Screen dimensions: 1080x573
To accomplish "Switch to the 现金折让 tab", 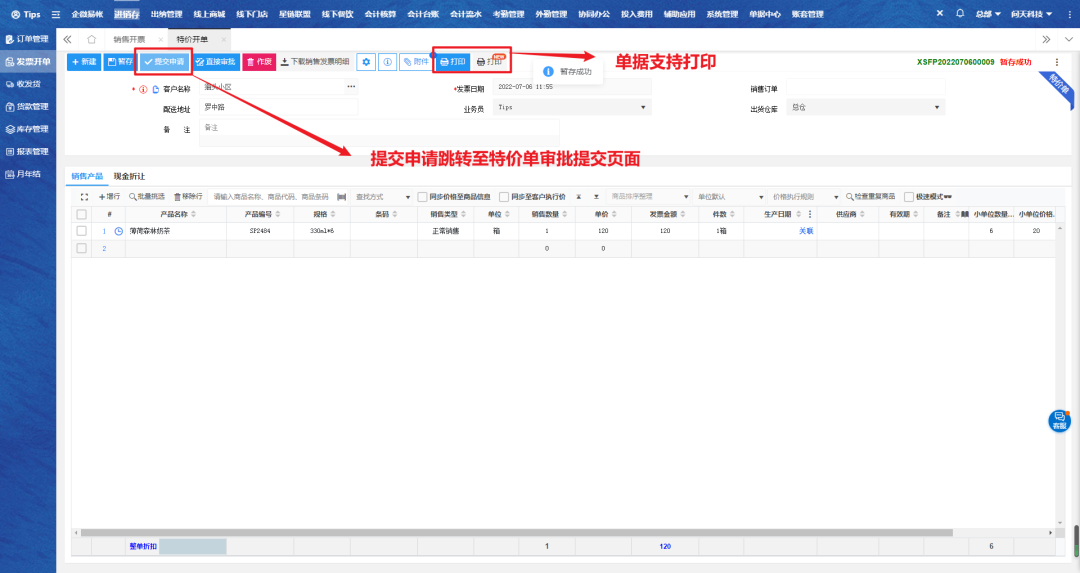I will 129,175.
